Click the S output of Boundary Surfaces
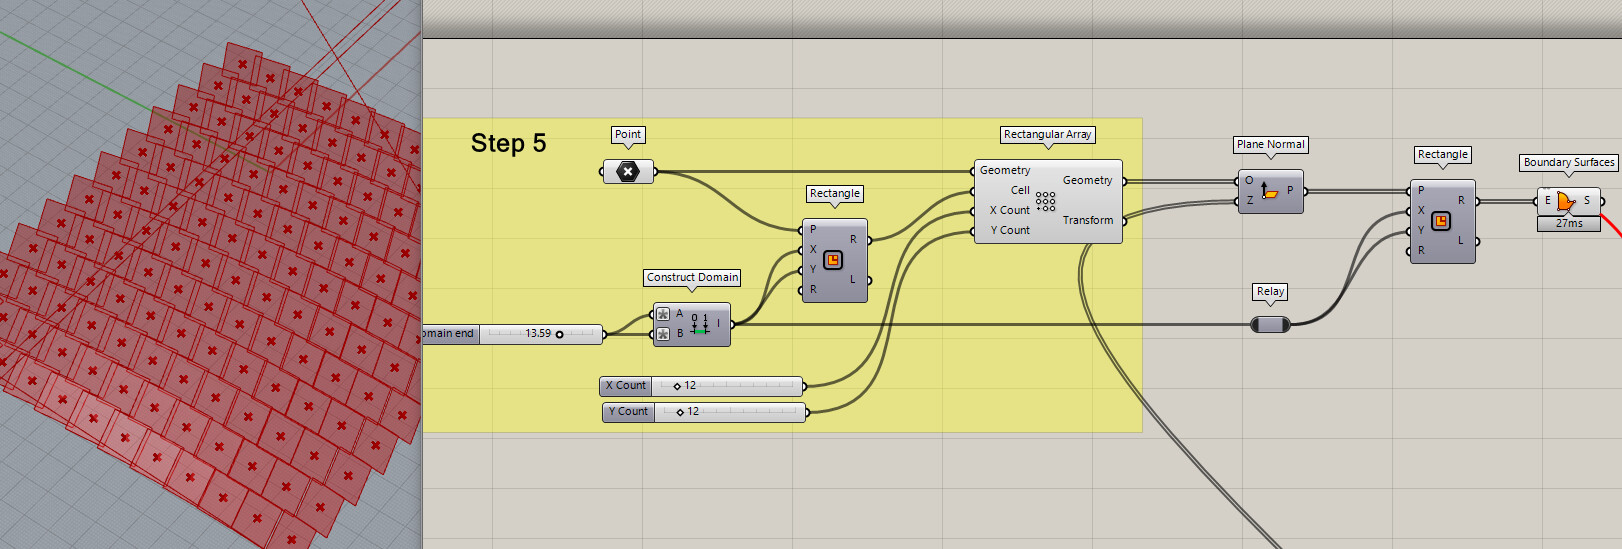The height and width of the screenshot is (549, 1622). pos(1587,200)
